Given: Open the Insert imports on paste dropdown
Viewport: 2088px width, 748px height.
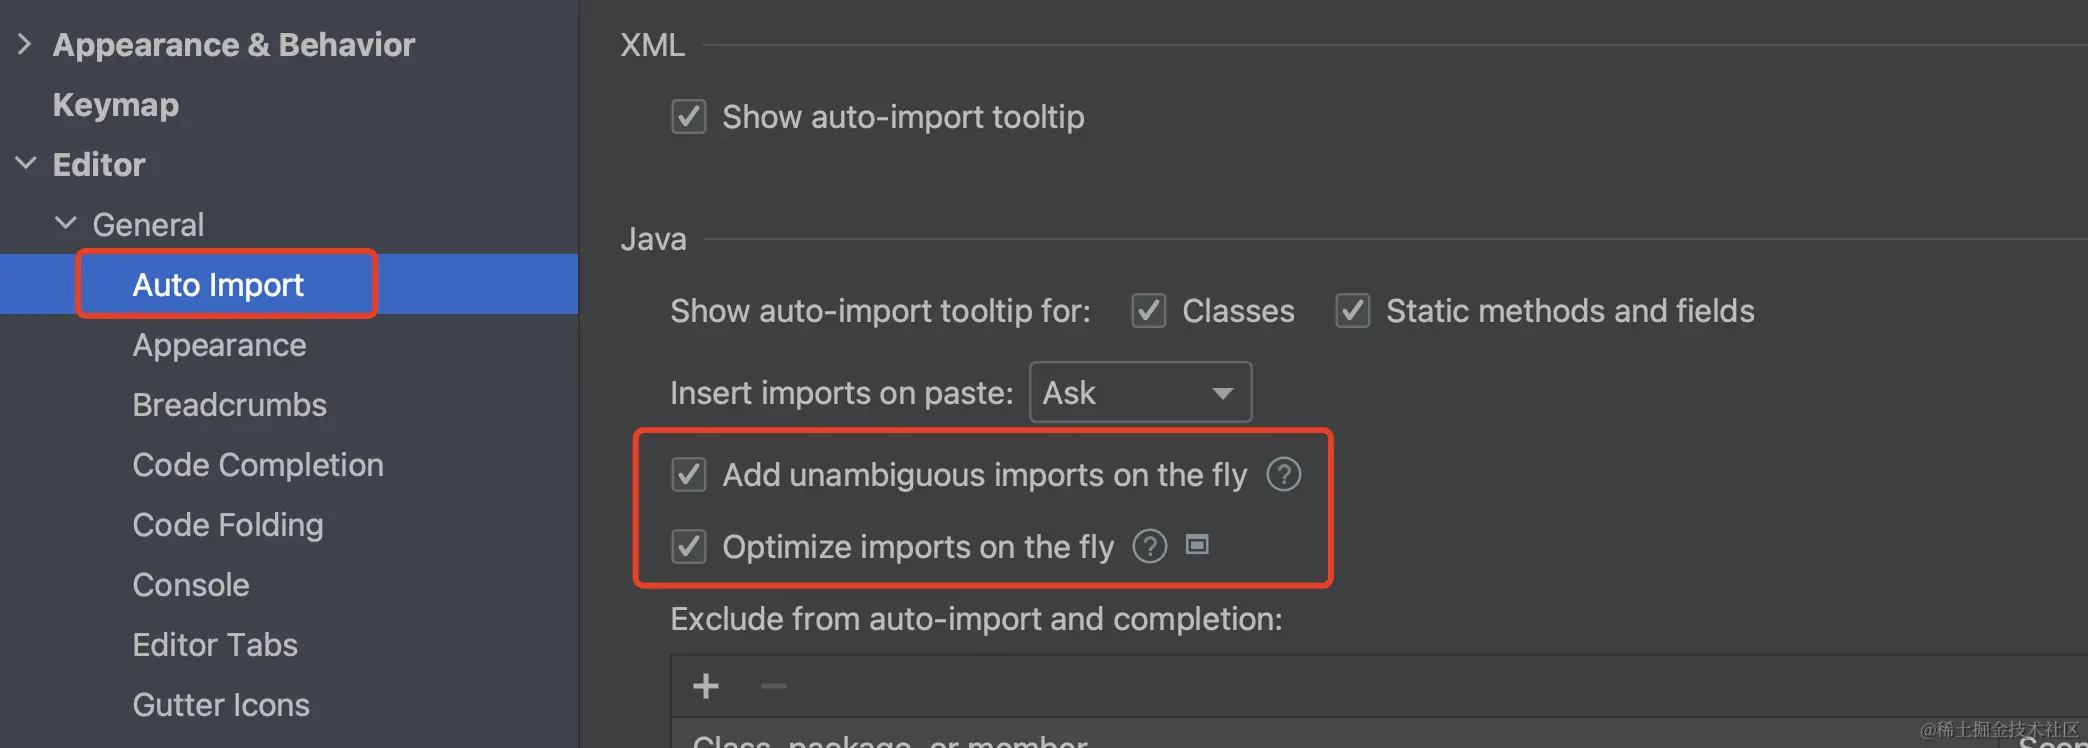Looking at the screenshot, I should pyautogui.click(x=1140, y=393).
